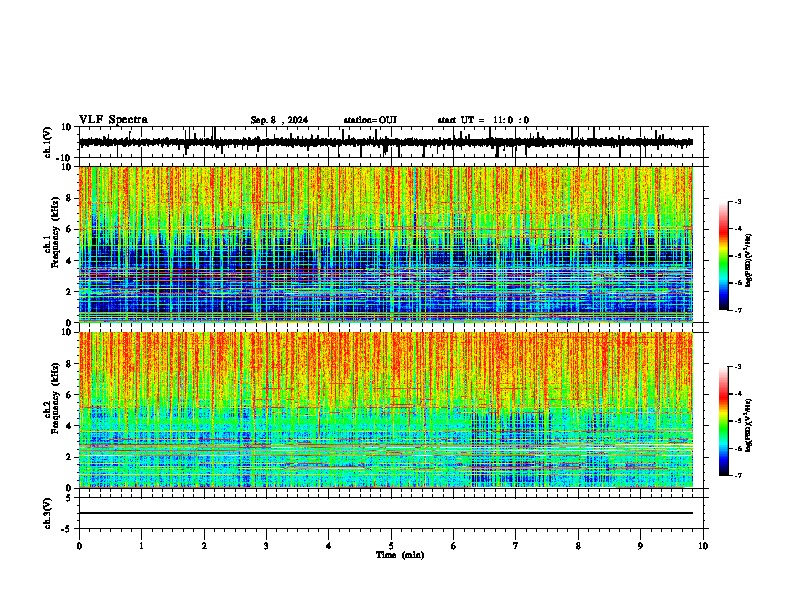The image size is (792, 612).
Task: Click the 'ch.1(V)' waveform axis label
Action: [48, 142]
